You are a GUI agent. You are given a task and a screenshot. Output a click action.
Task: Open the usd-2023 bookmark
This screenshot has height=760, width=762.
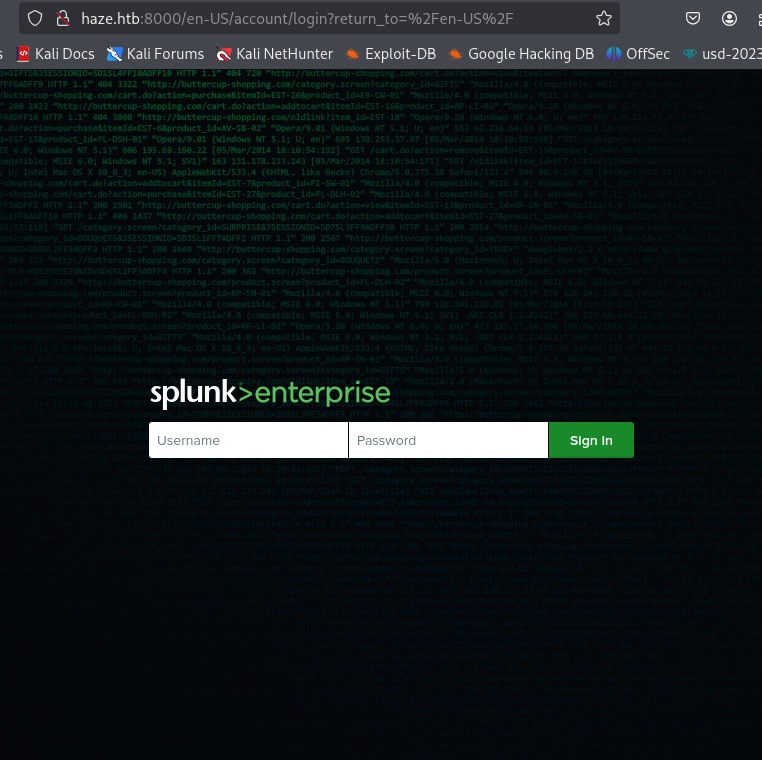(722, 54)
